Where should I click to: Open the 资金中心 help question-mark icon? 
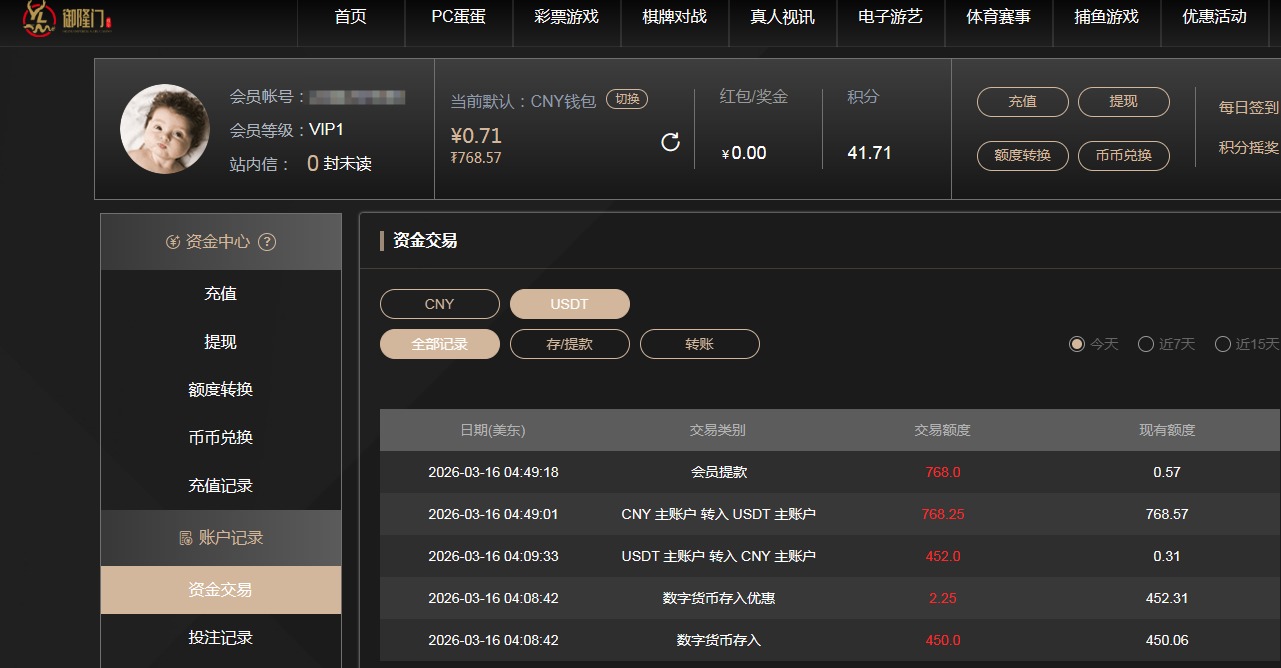click(267, 241)
